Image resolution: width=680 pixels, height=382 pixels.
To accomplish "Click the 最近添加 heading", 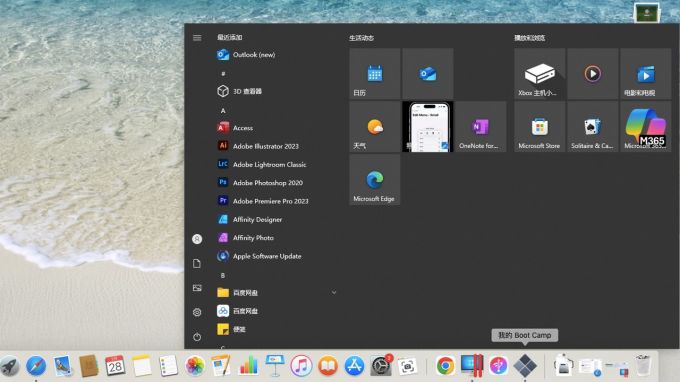I will pos(229,37).
